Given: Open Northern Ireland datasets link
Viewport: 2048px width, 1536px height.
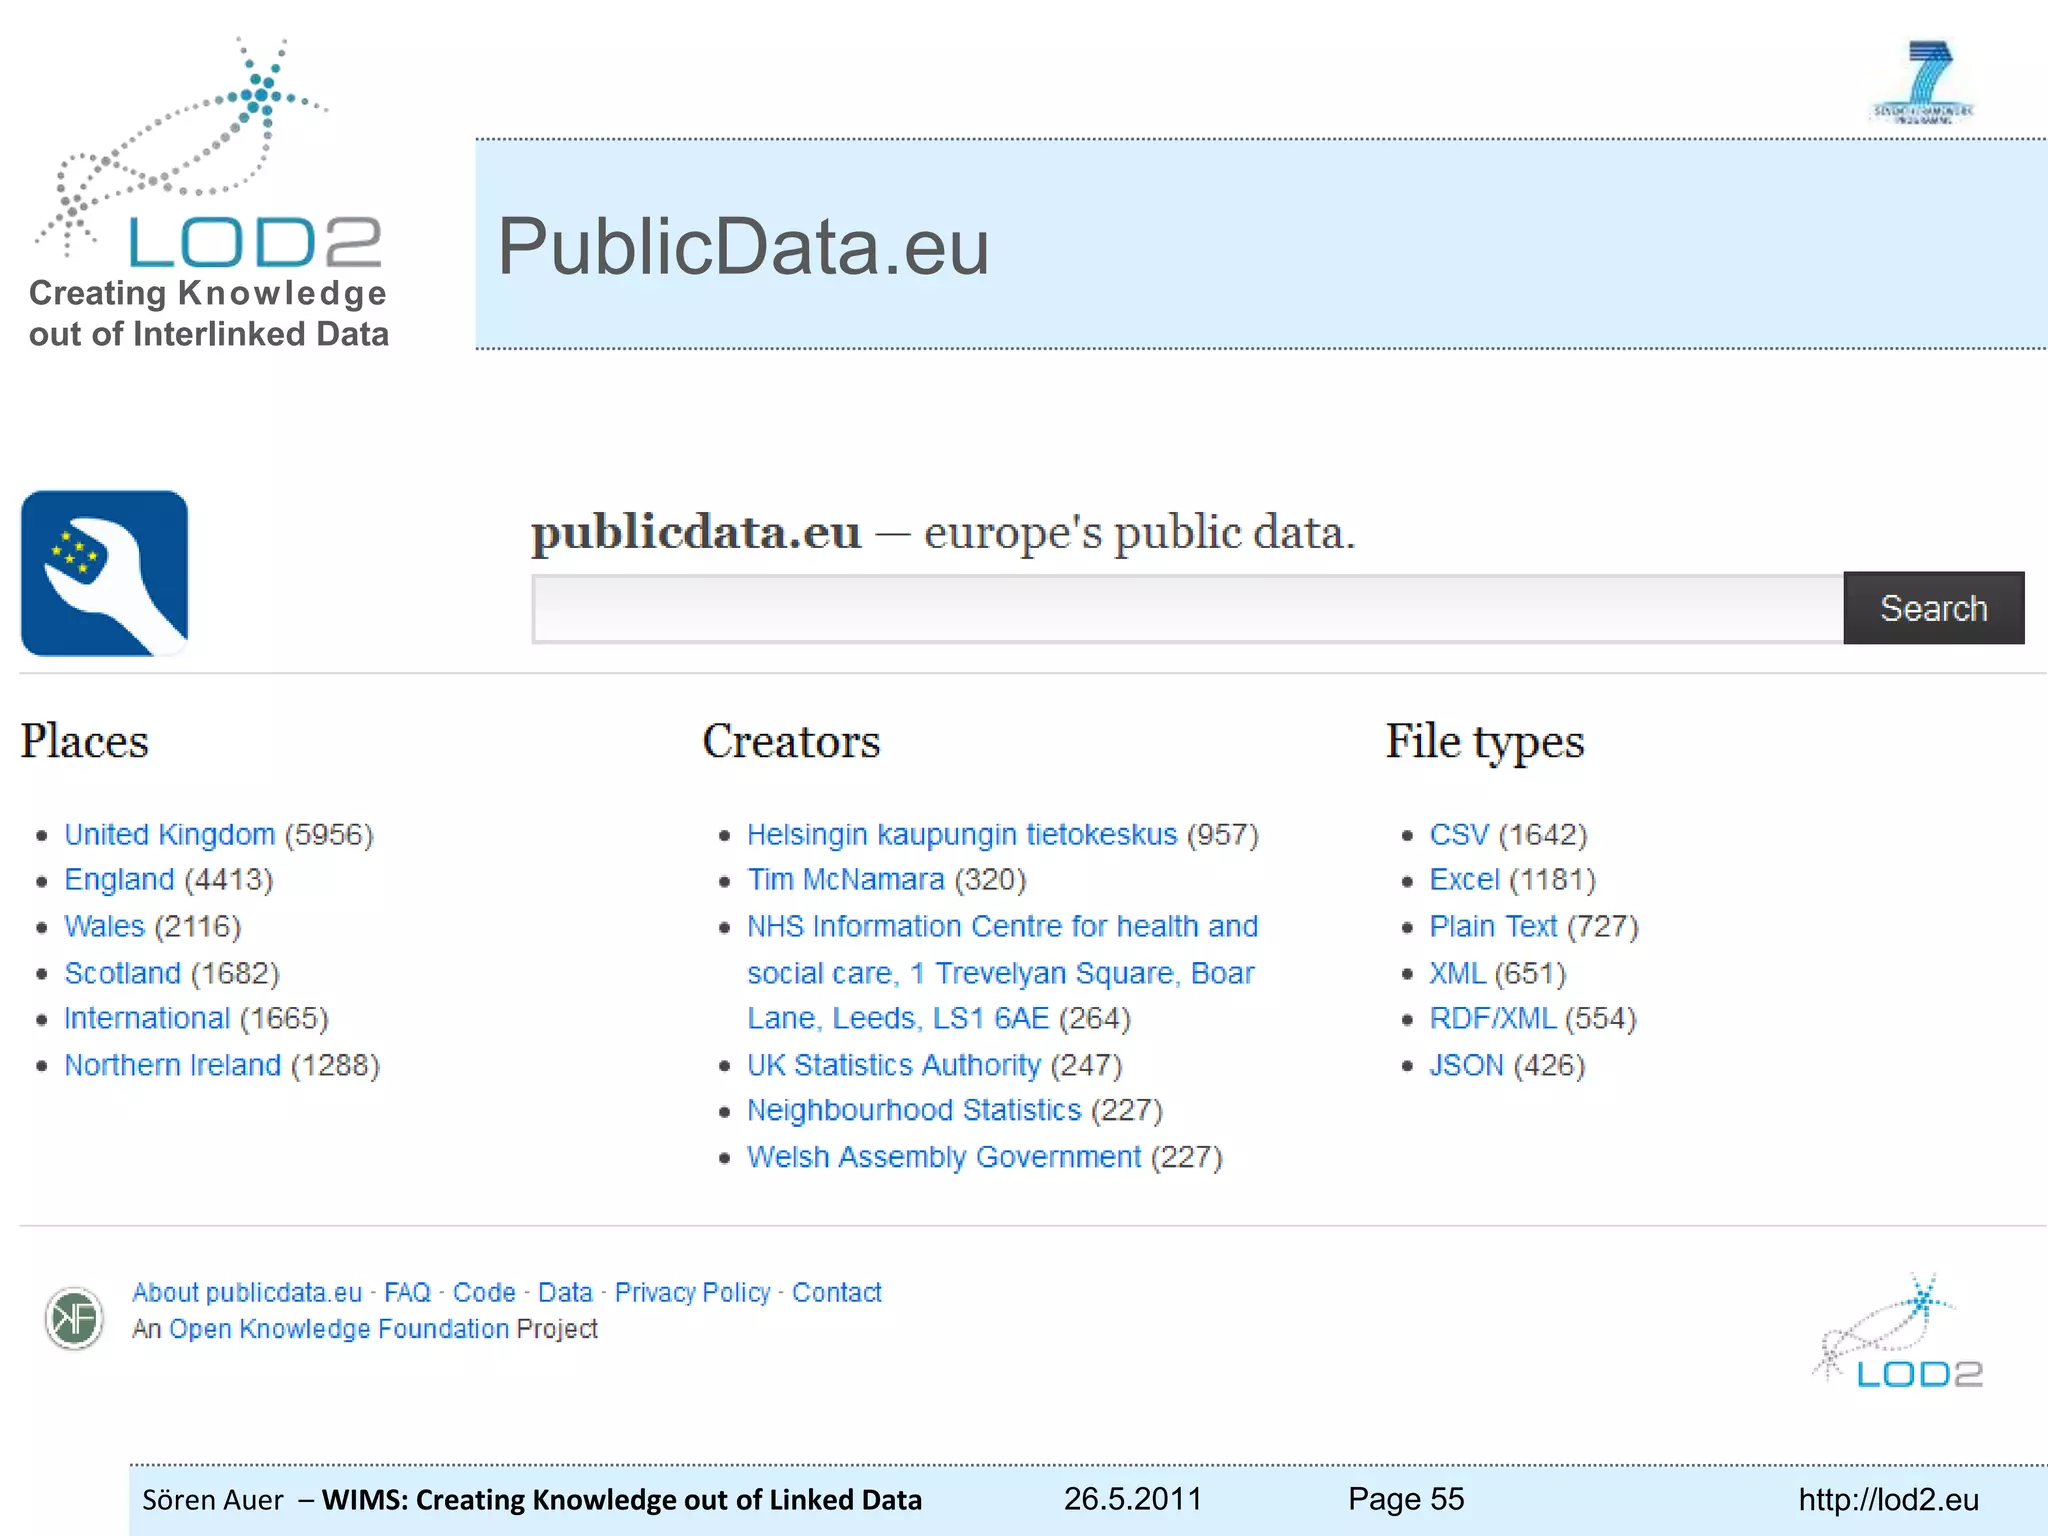Looking at the screenshot, I should click(x=172, y=1065).
